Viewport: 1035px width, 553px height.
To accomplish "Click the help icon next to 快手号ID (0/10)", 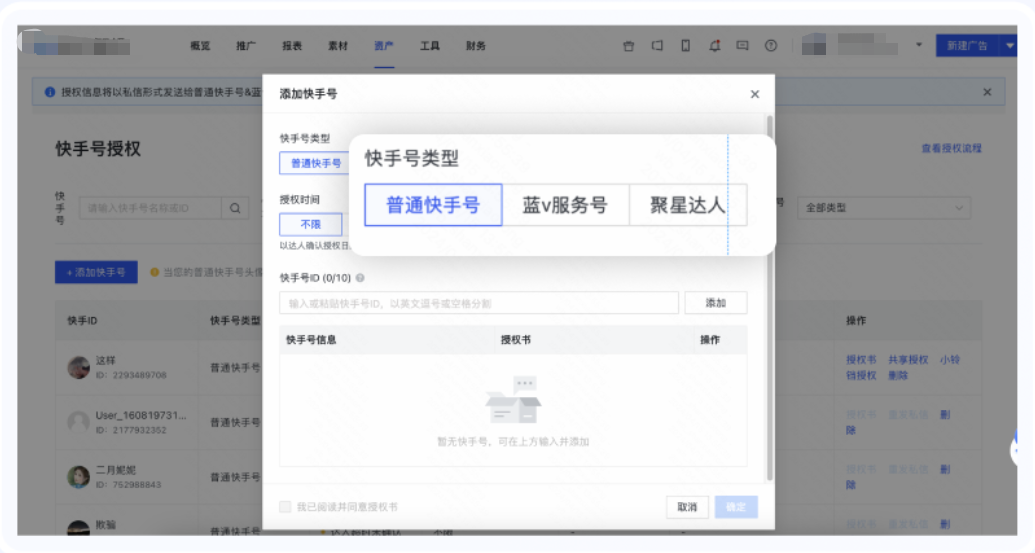I will (360, 278).
